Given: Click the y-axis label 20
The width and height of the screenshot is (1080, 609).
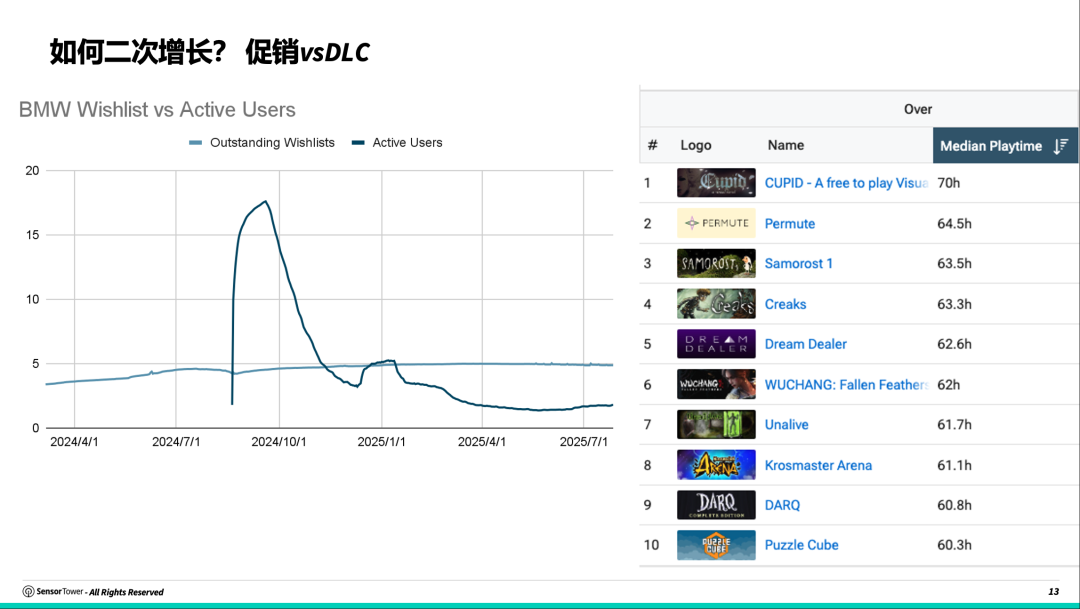Looking at the screenshot, I should 32,171.
